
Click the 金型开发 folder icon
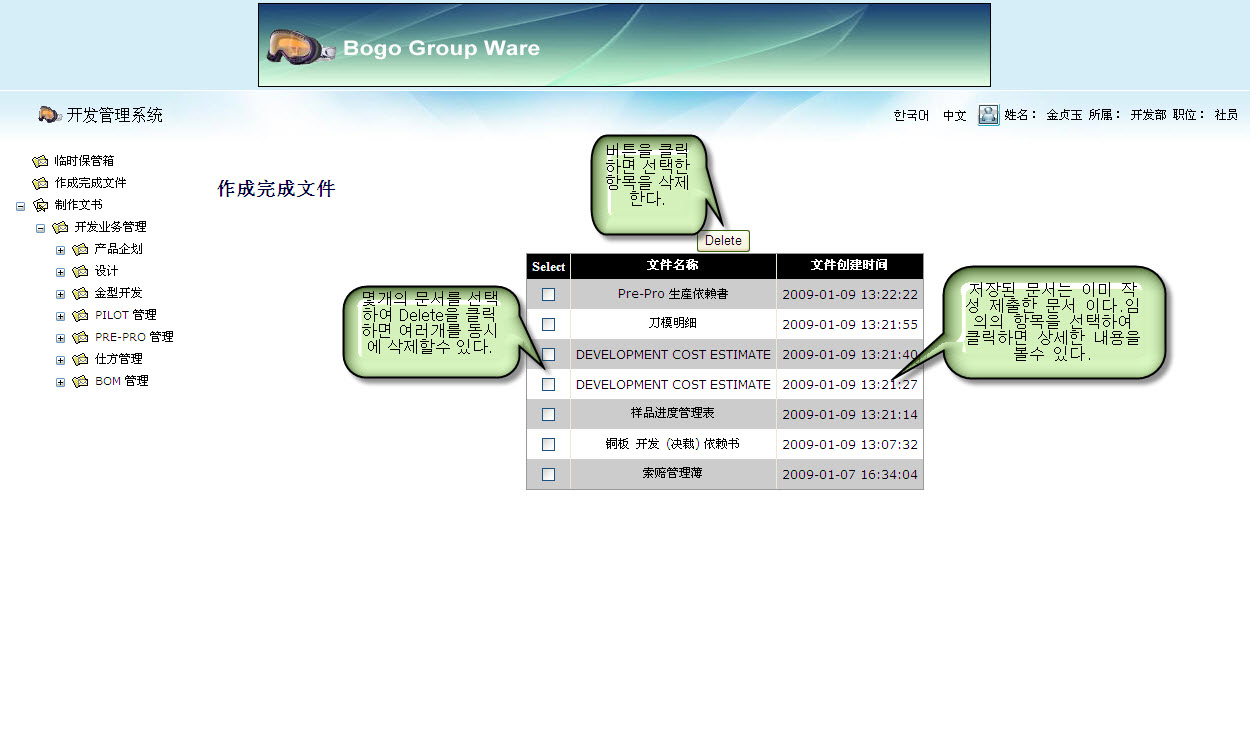[80, 293]
